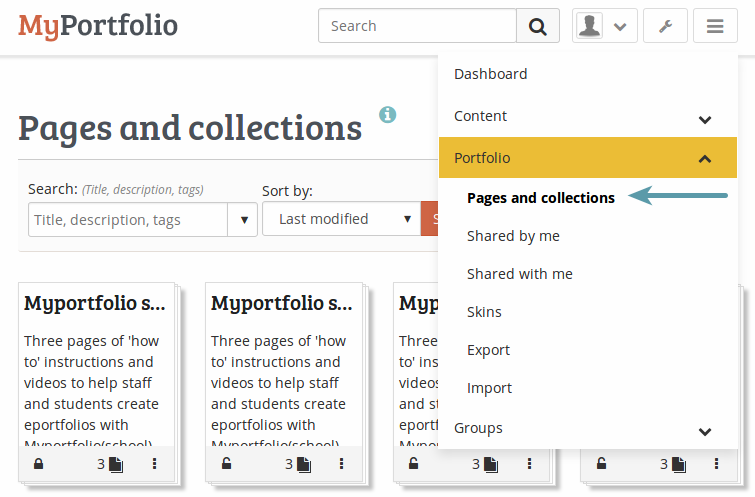Show the page count on the first card
Image resolution: width=755 pixels, height=497 pixels.
point(110,464)
